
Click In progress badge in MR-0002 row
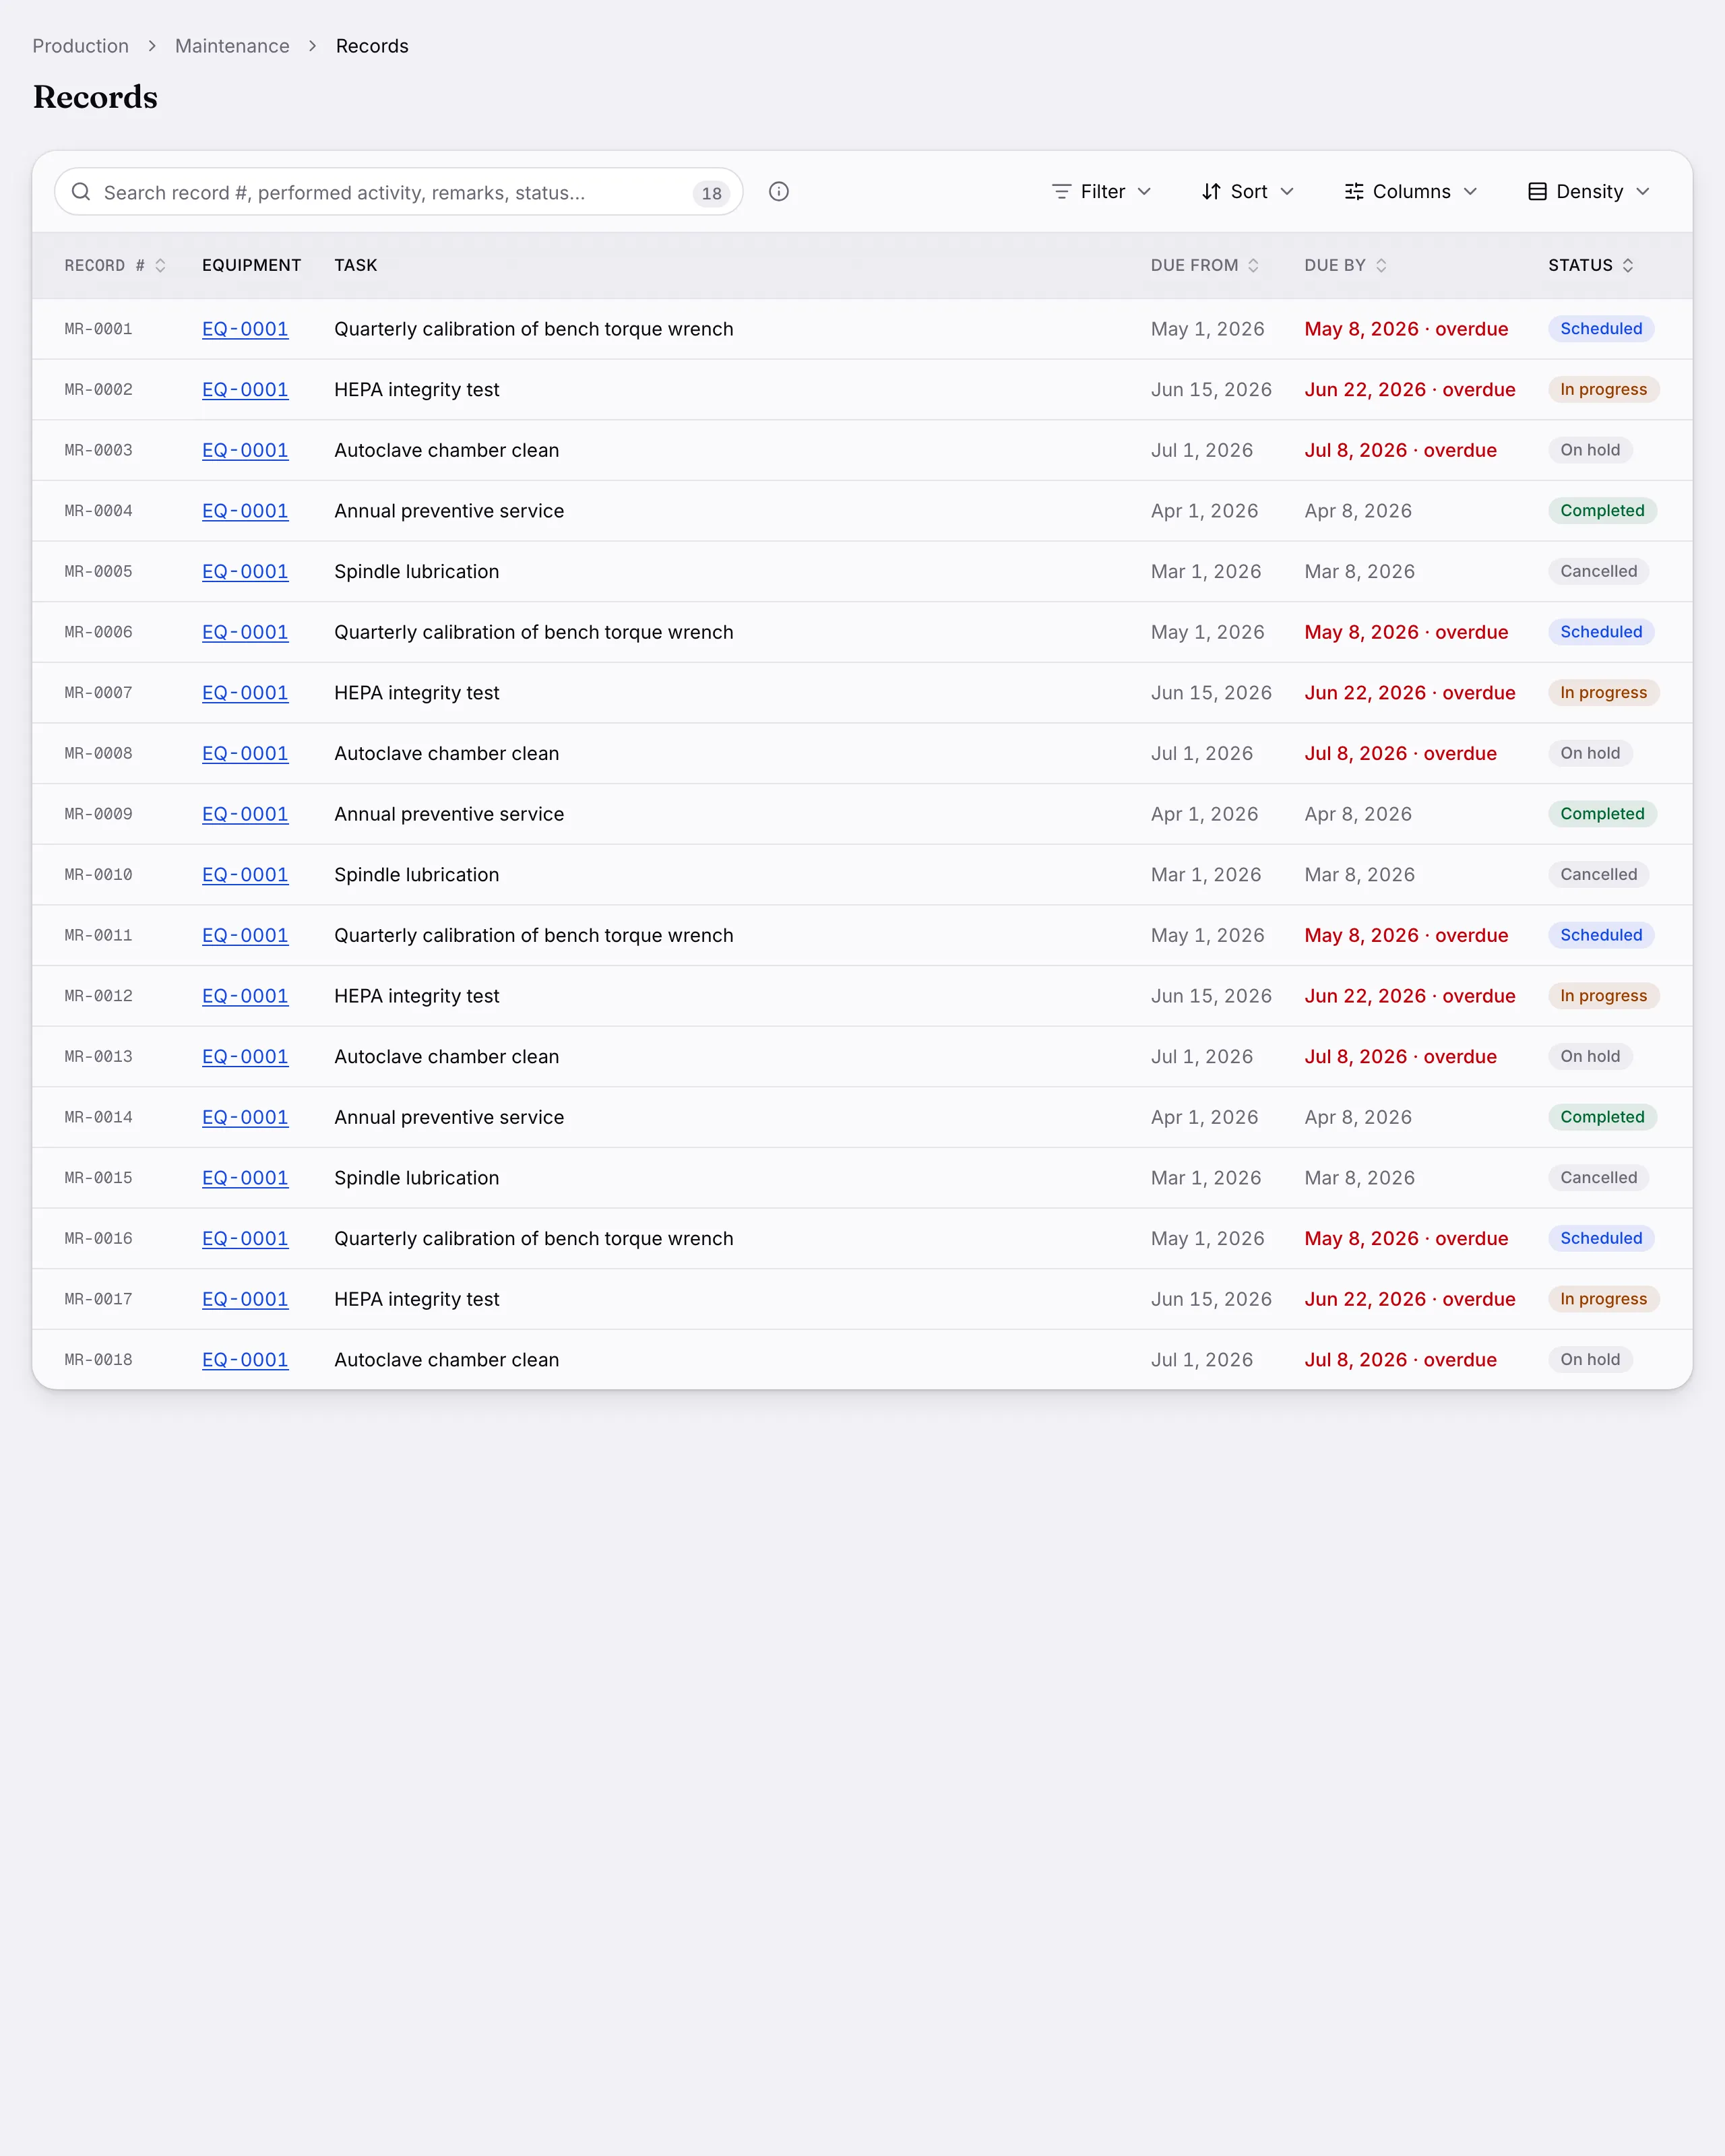[x=1603, y=390]
